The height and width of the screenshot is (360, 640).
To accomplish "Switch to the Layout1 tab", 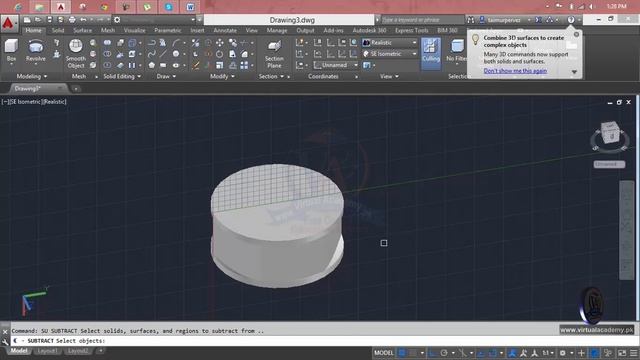I will coord(47,351).
